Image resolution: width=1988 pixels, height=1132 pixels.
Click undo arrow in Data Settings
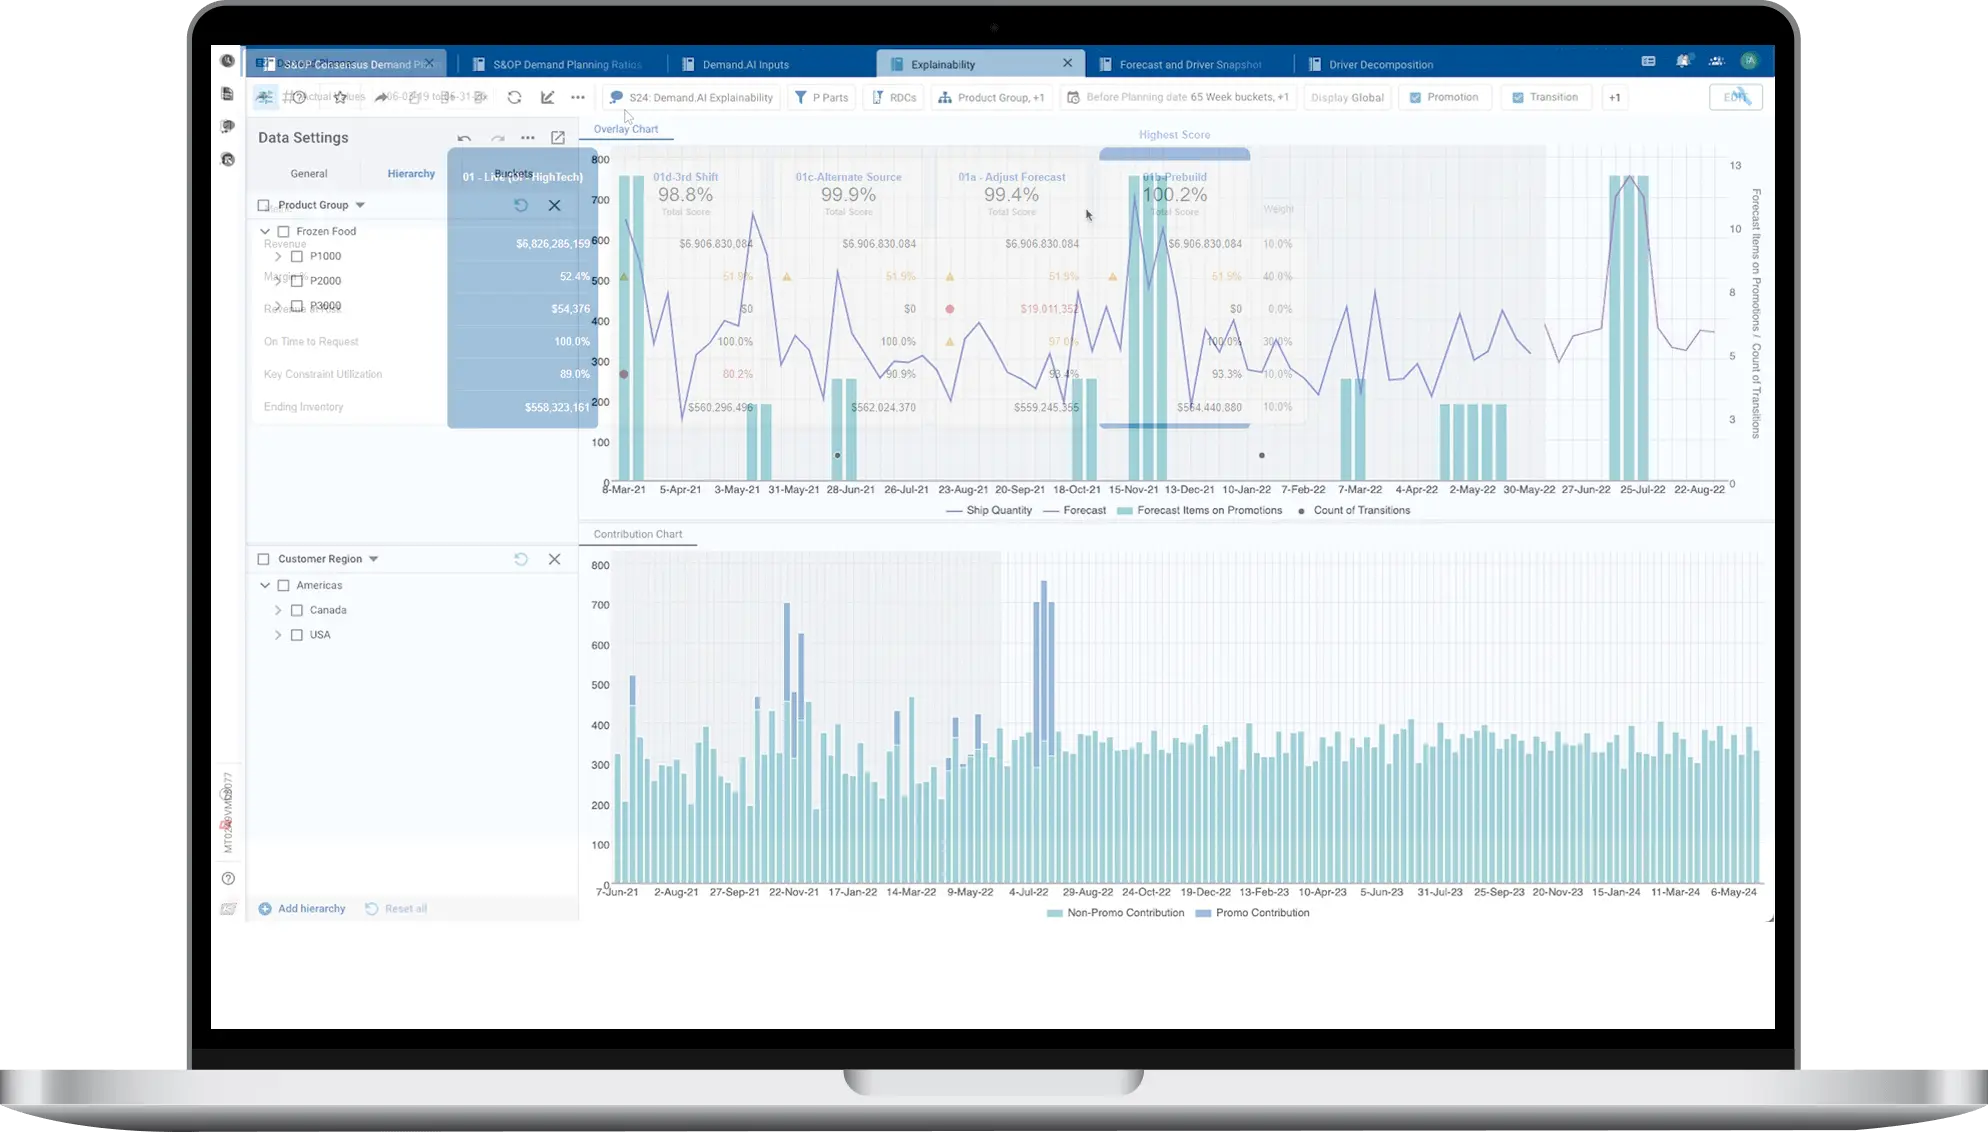click(x=464, y=138)
